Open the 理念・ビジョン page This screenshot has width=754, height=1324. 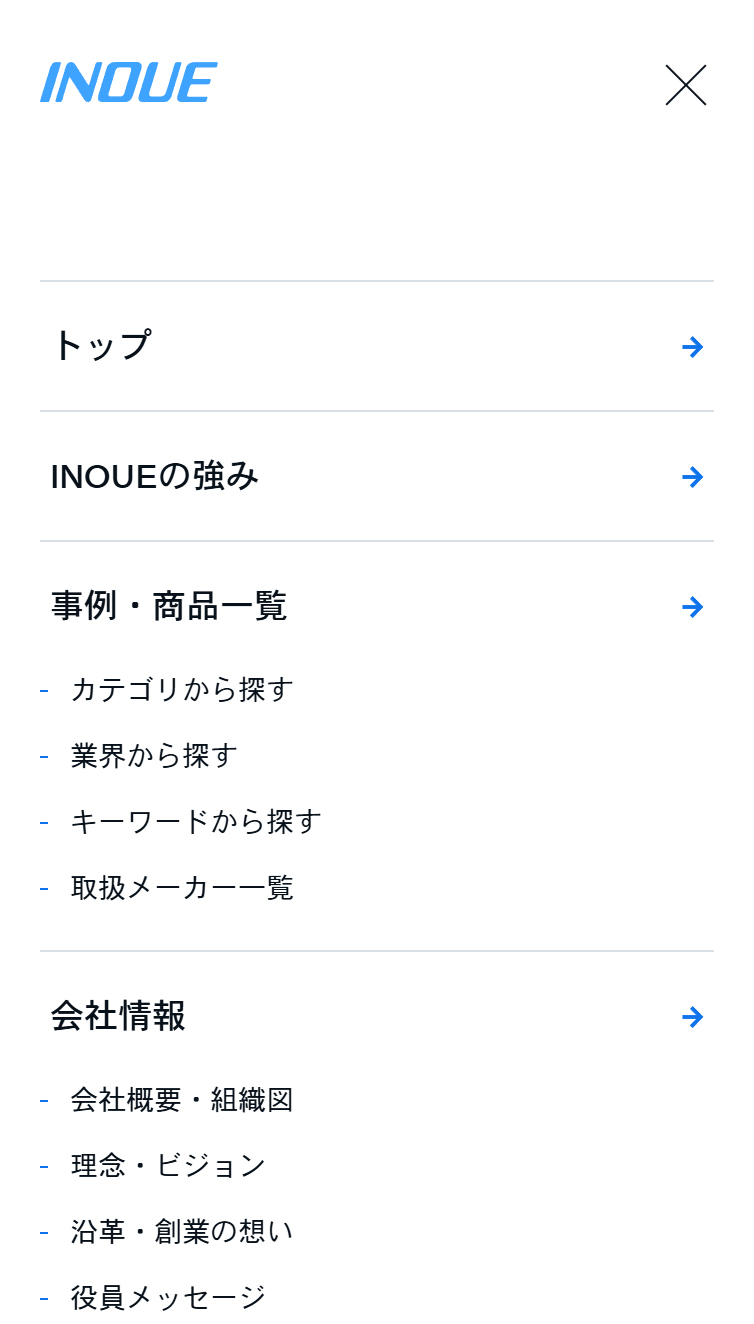(x=166, y=1165)
